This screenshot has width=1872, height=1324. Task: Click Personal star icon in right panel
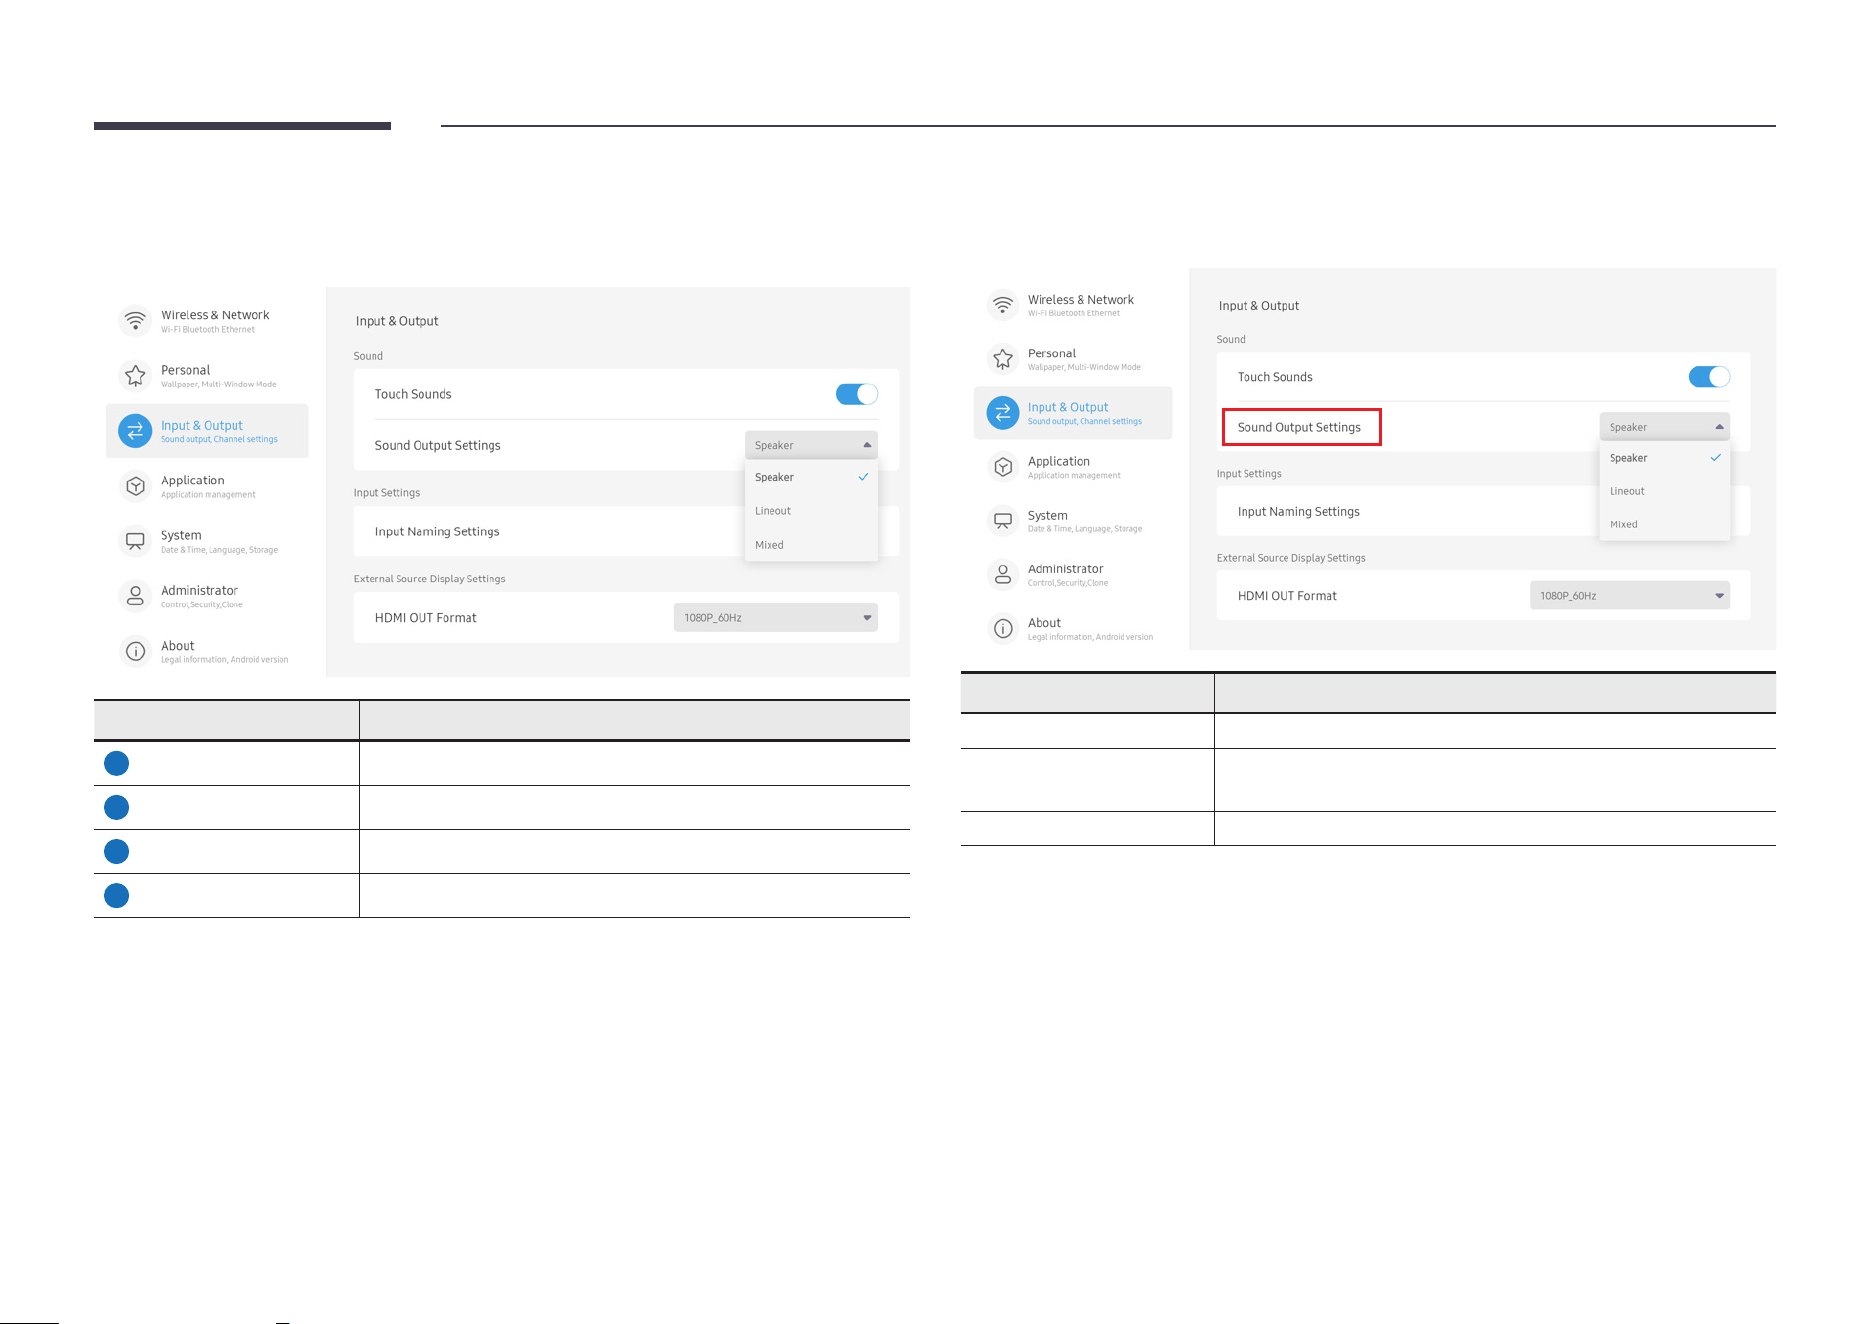coord(1003,359)
